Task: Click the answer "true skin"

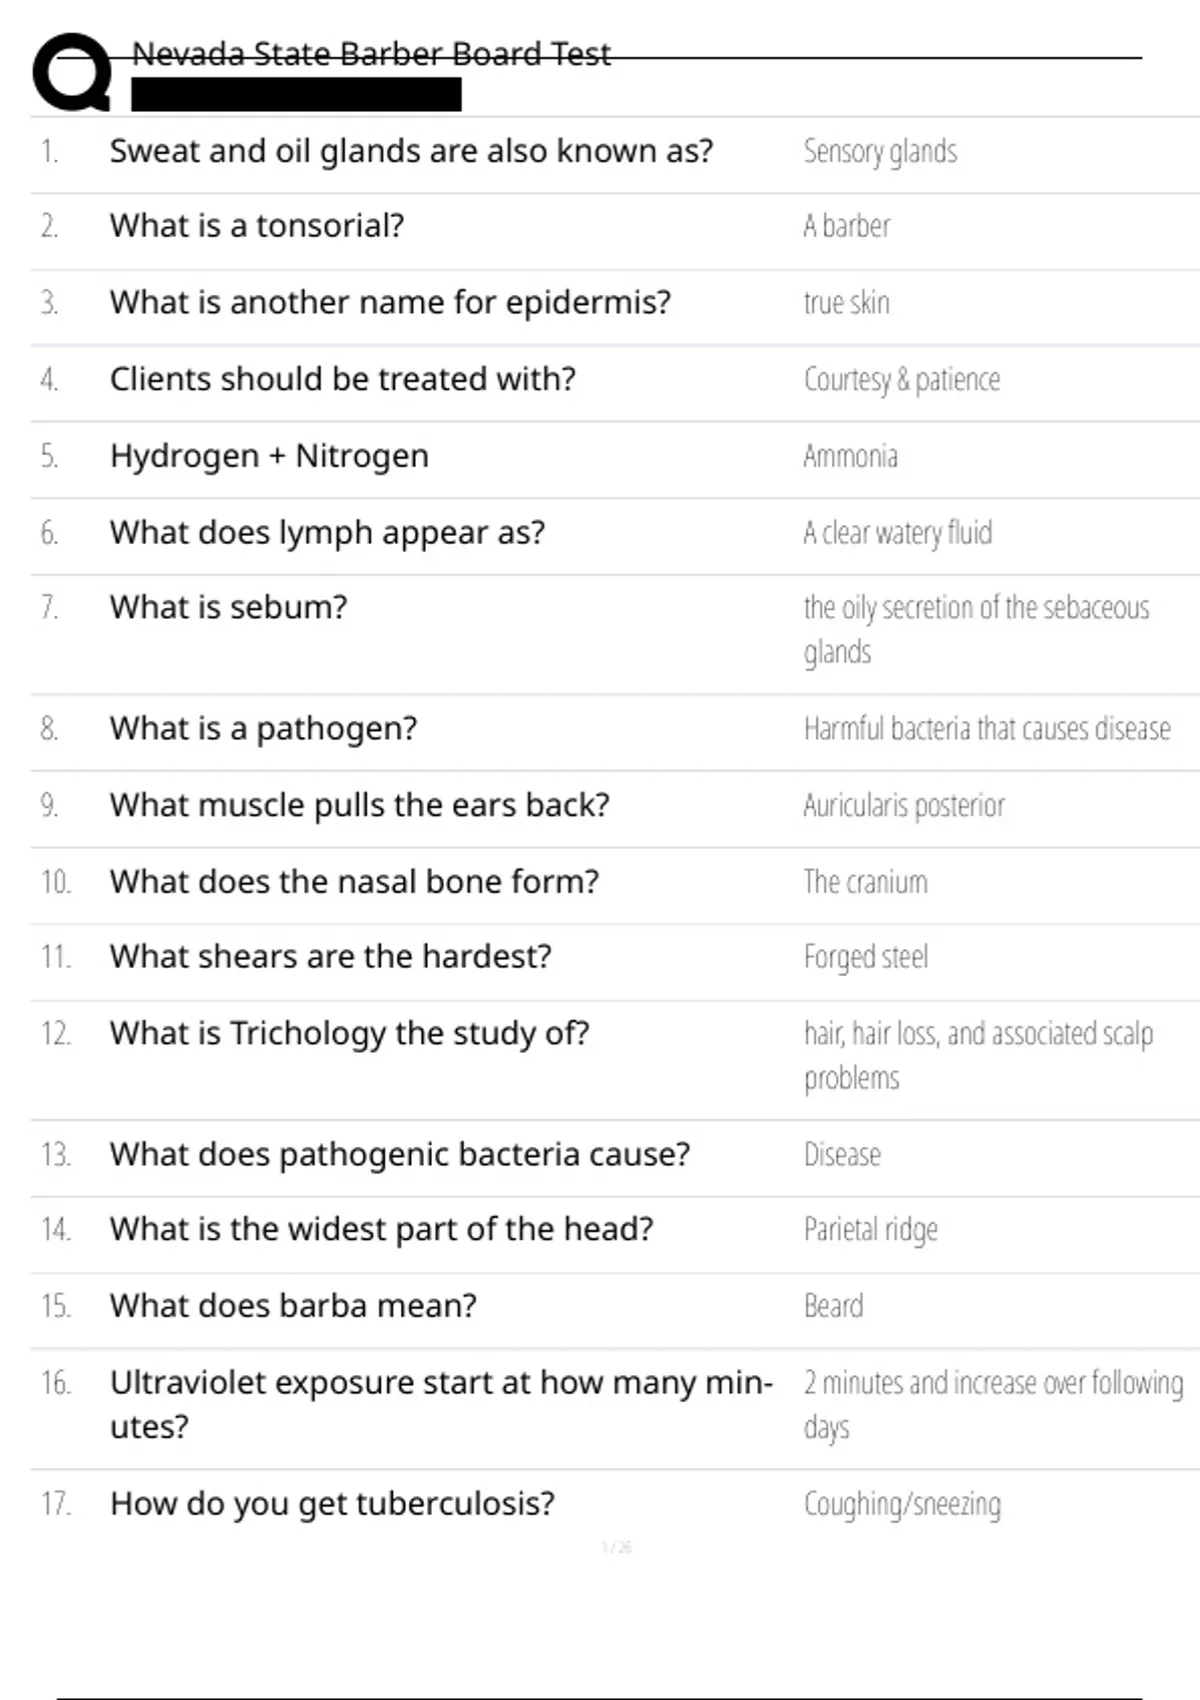Action: [846, 303]
